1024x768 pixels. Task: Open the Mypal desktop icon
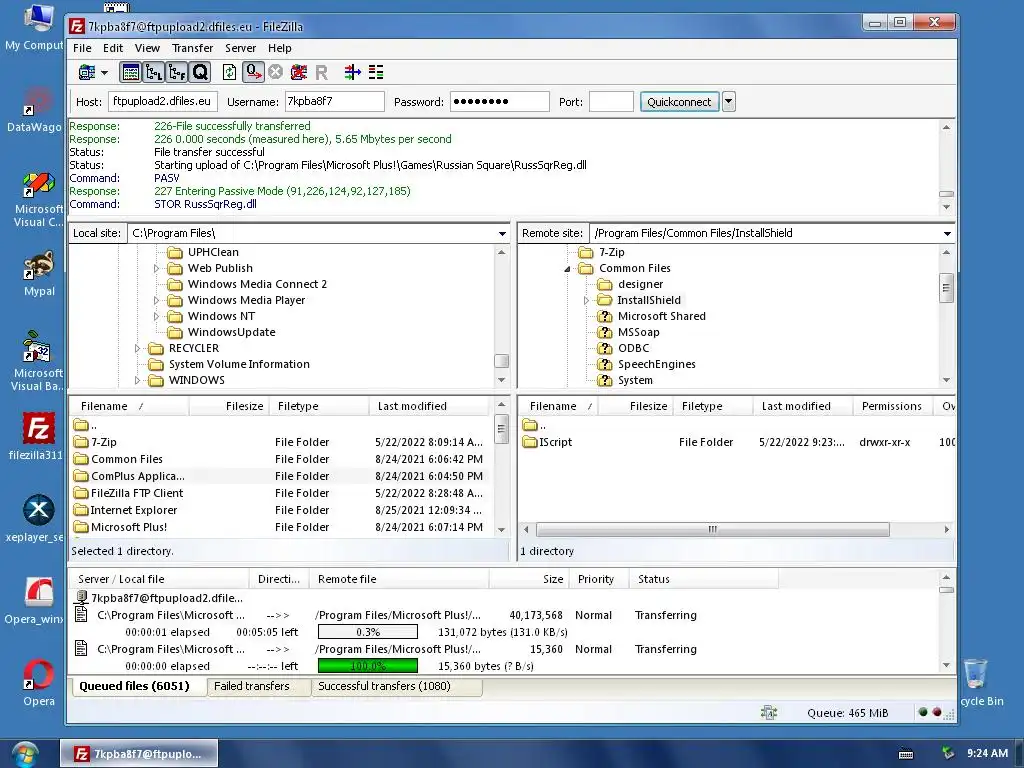point(39,274)
